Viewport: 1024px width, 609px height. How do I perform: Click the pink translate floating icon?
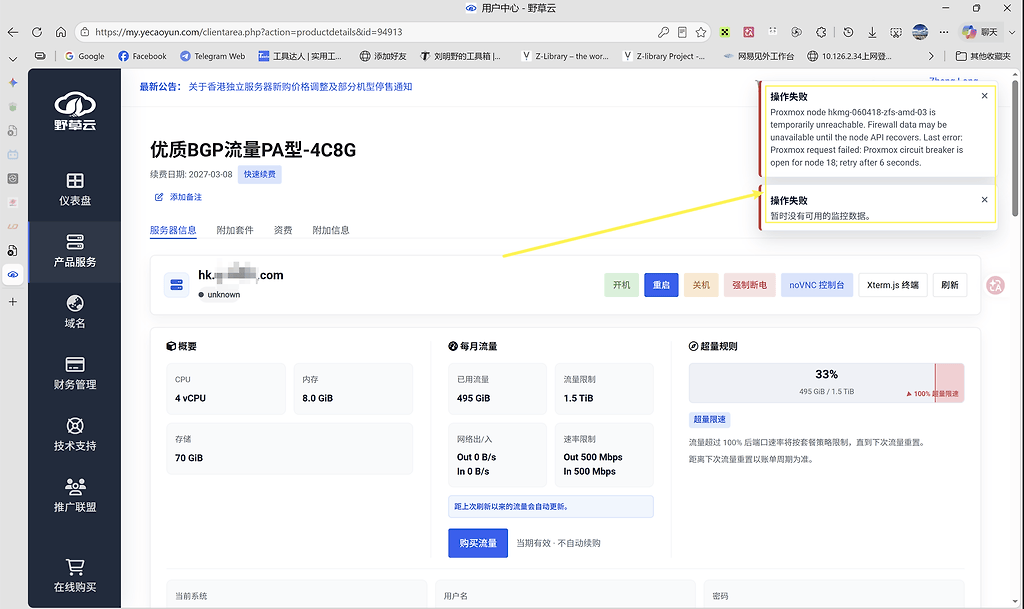995,285
